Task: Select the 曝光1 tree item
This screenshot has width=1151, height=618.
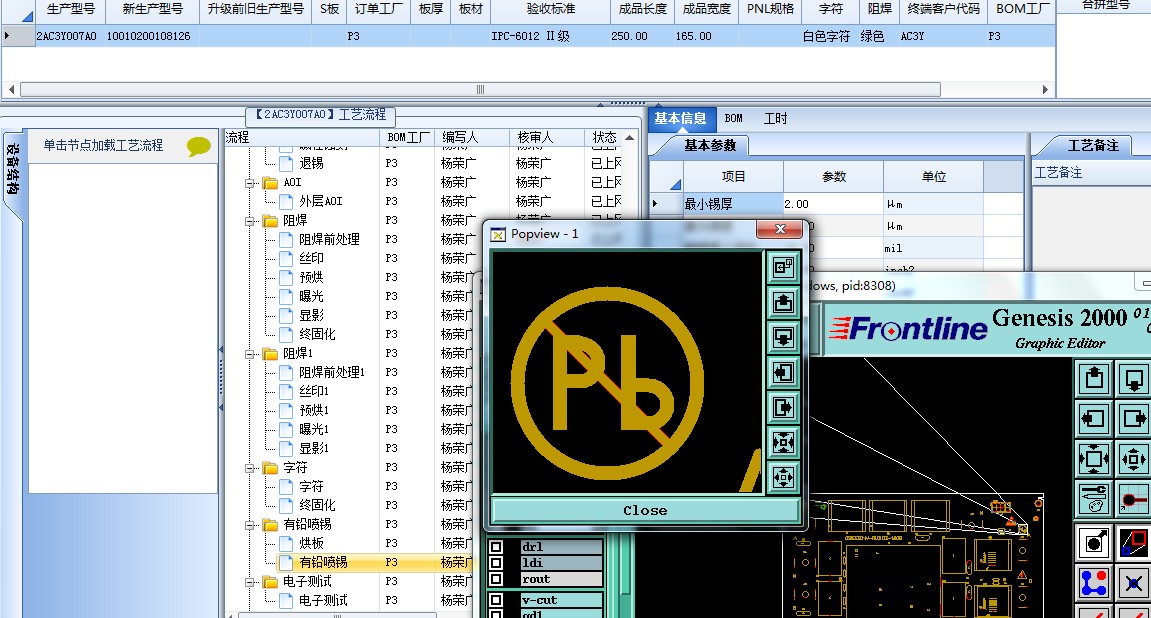Action: (x=313, y=429)
